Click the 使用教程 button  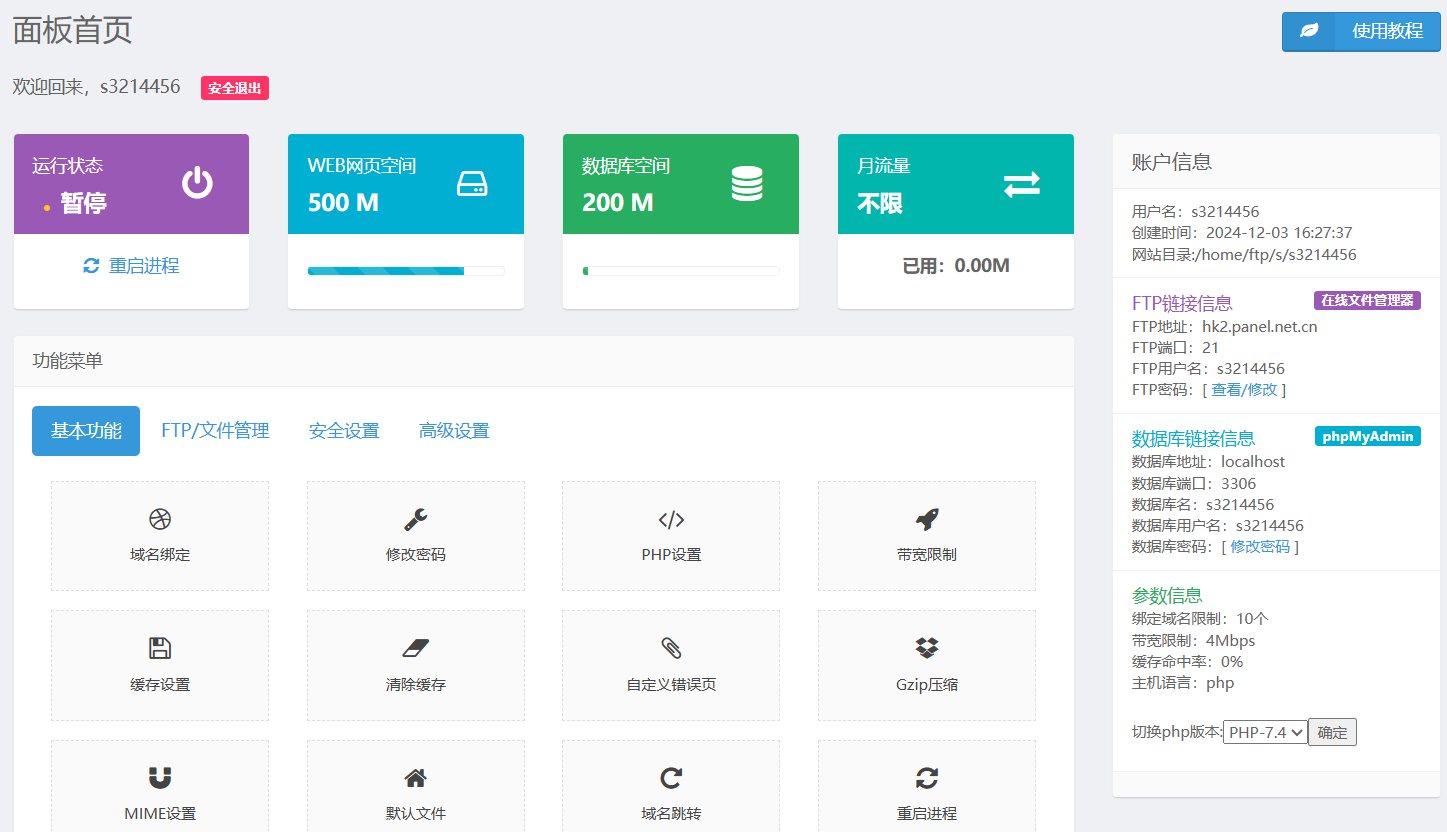click(1361, 31)
